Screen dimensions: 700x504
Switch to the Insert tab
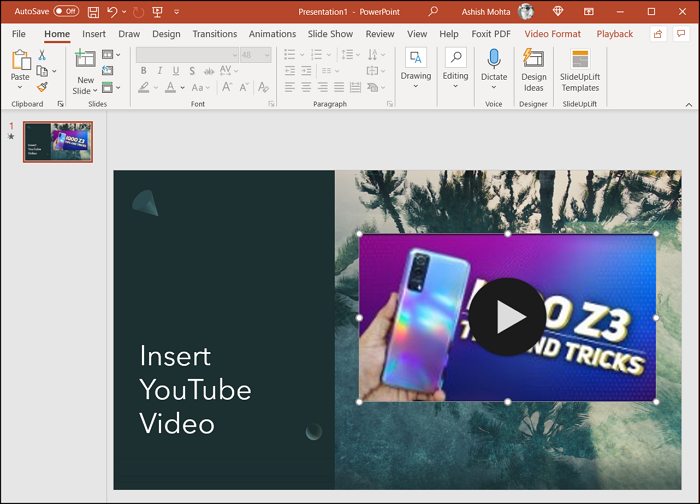[94, 34]
